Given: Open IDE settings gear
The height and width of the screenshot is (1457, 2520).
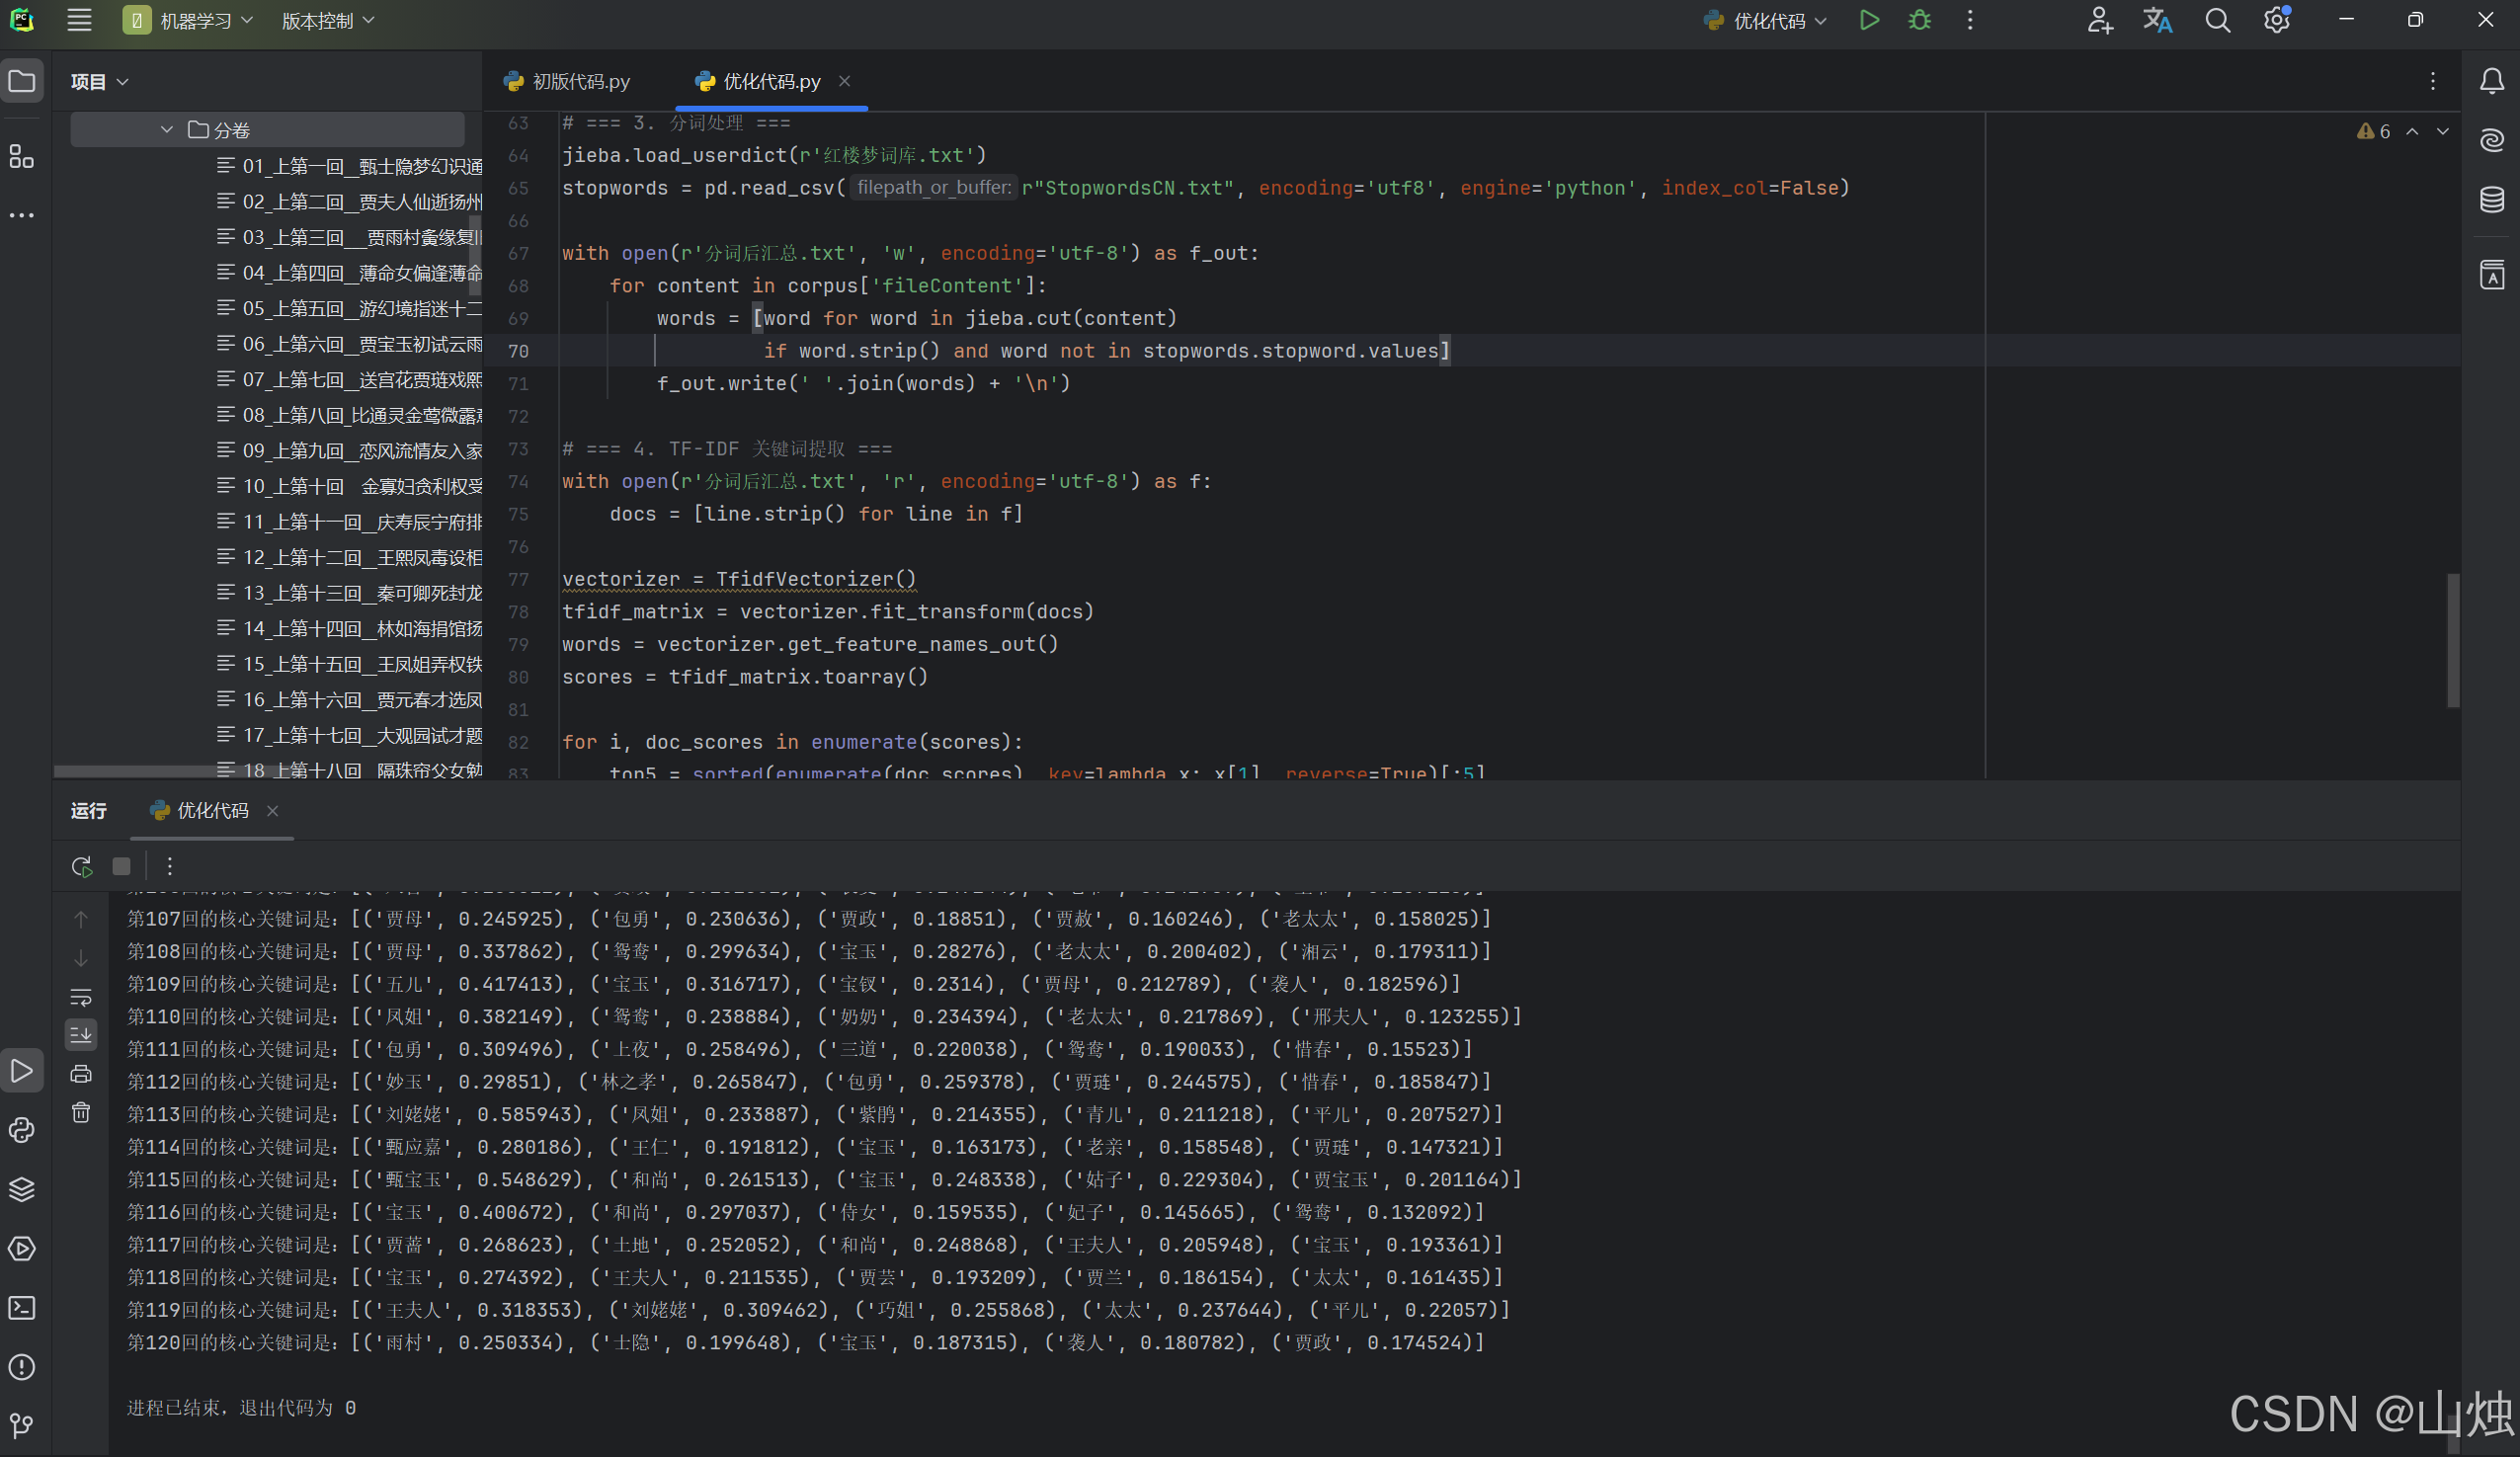Looking at the screenshot, I should coord(2277,20).
